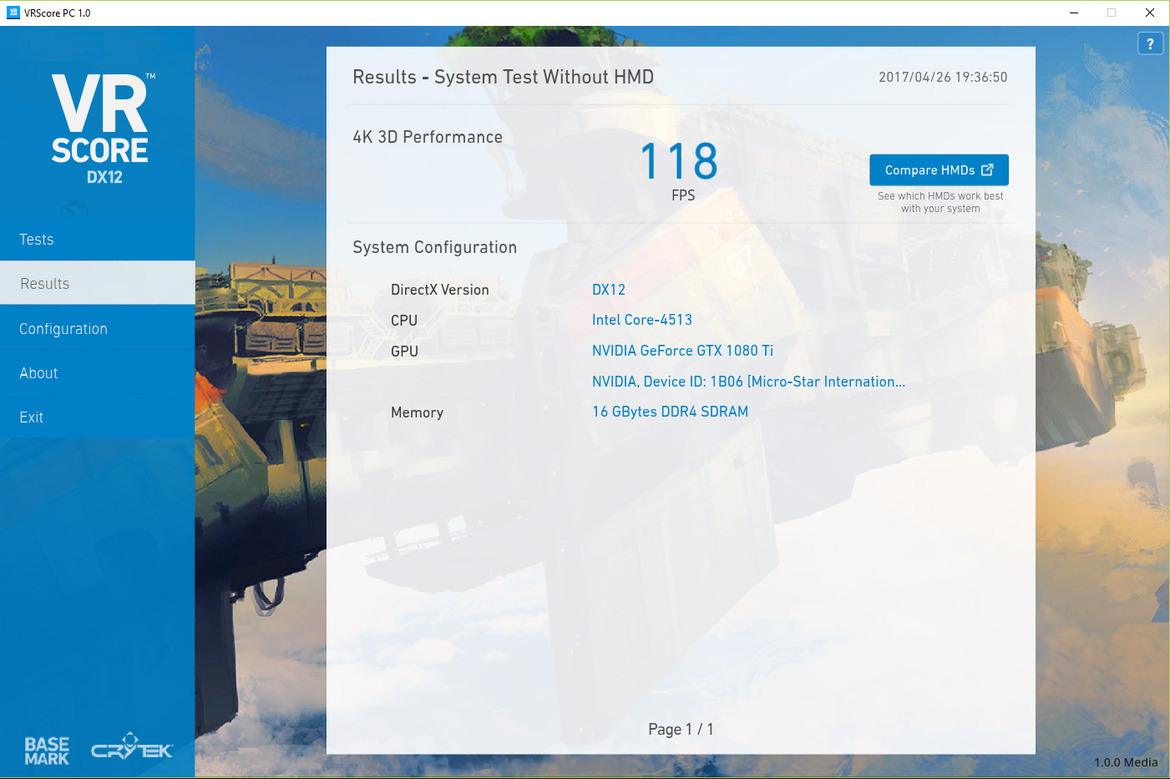
Task: Click the 1.0.0 Media version text
Action: click(x=1125, y=762)
